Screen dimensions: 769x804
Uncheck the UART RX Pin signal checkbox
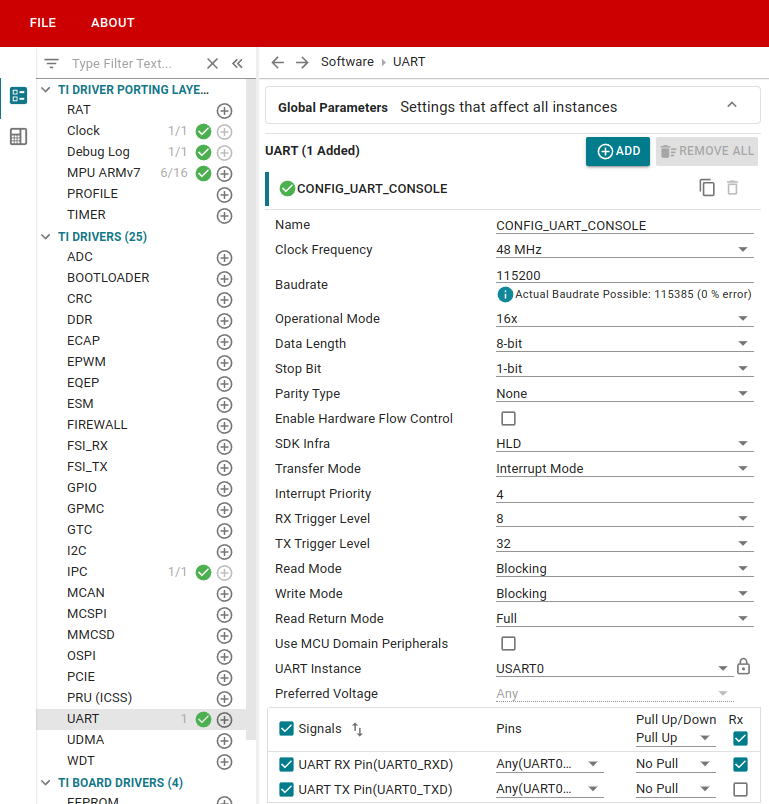point(287,765)
